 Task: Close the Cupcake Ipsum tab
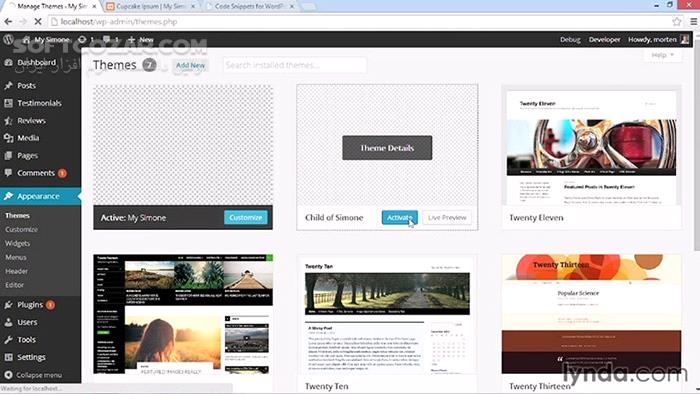click(x=193, y=6)
